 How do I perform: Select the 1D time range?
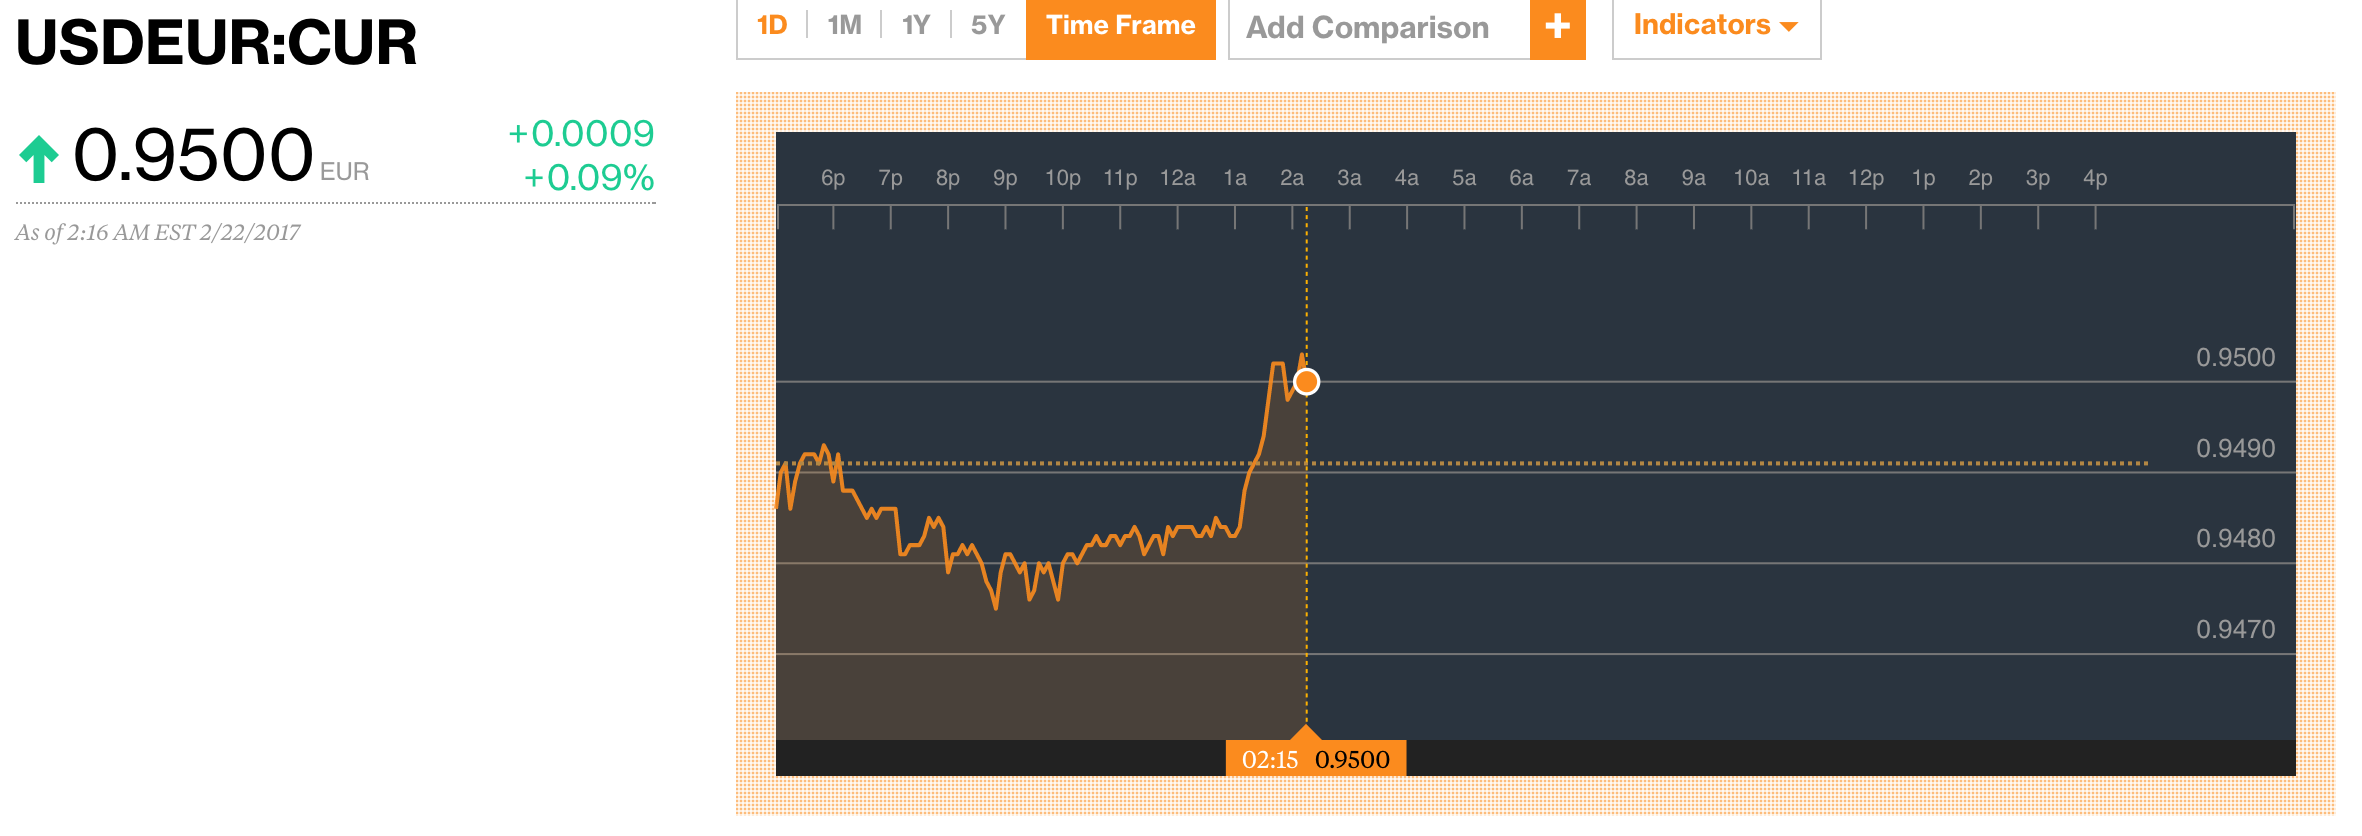pyautogui.click(x=772, y=26)
